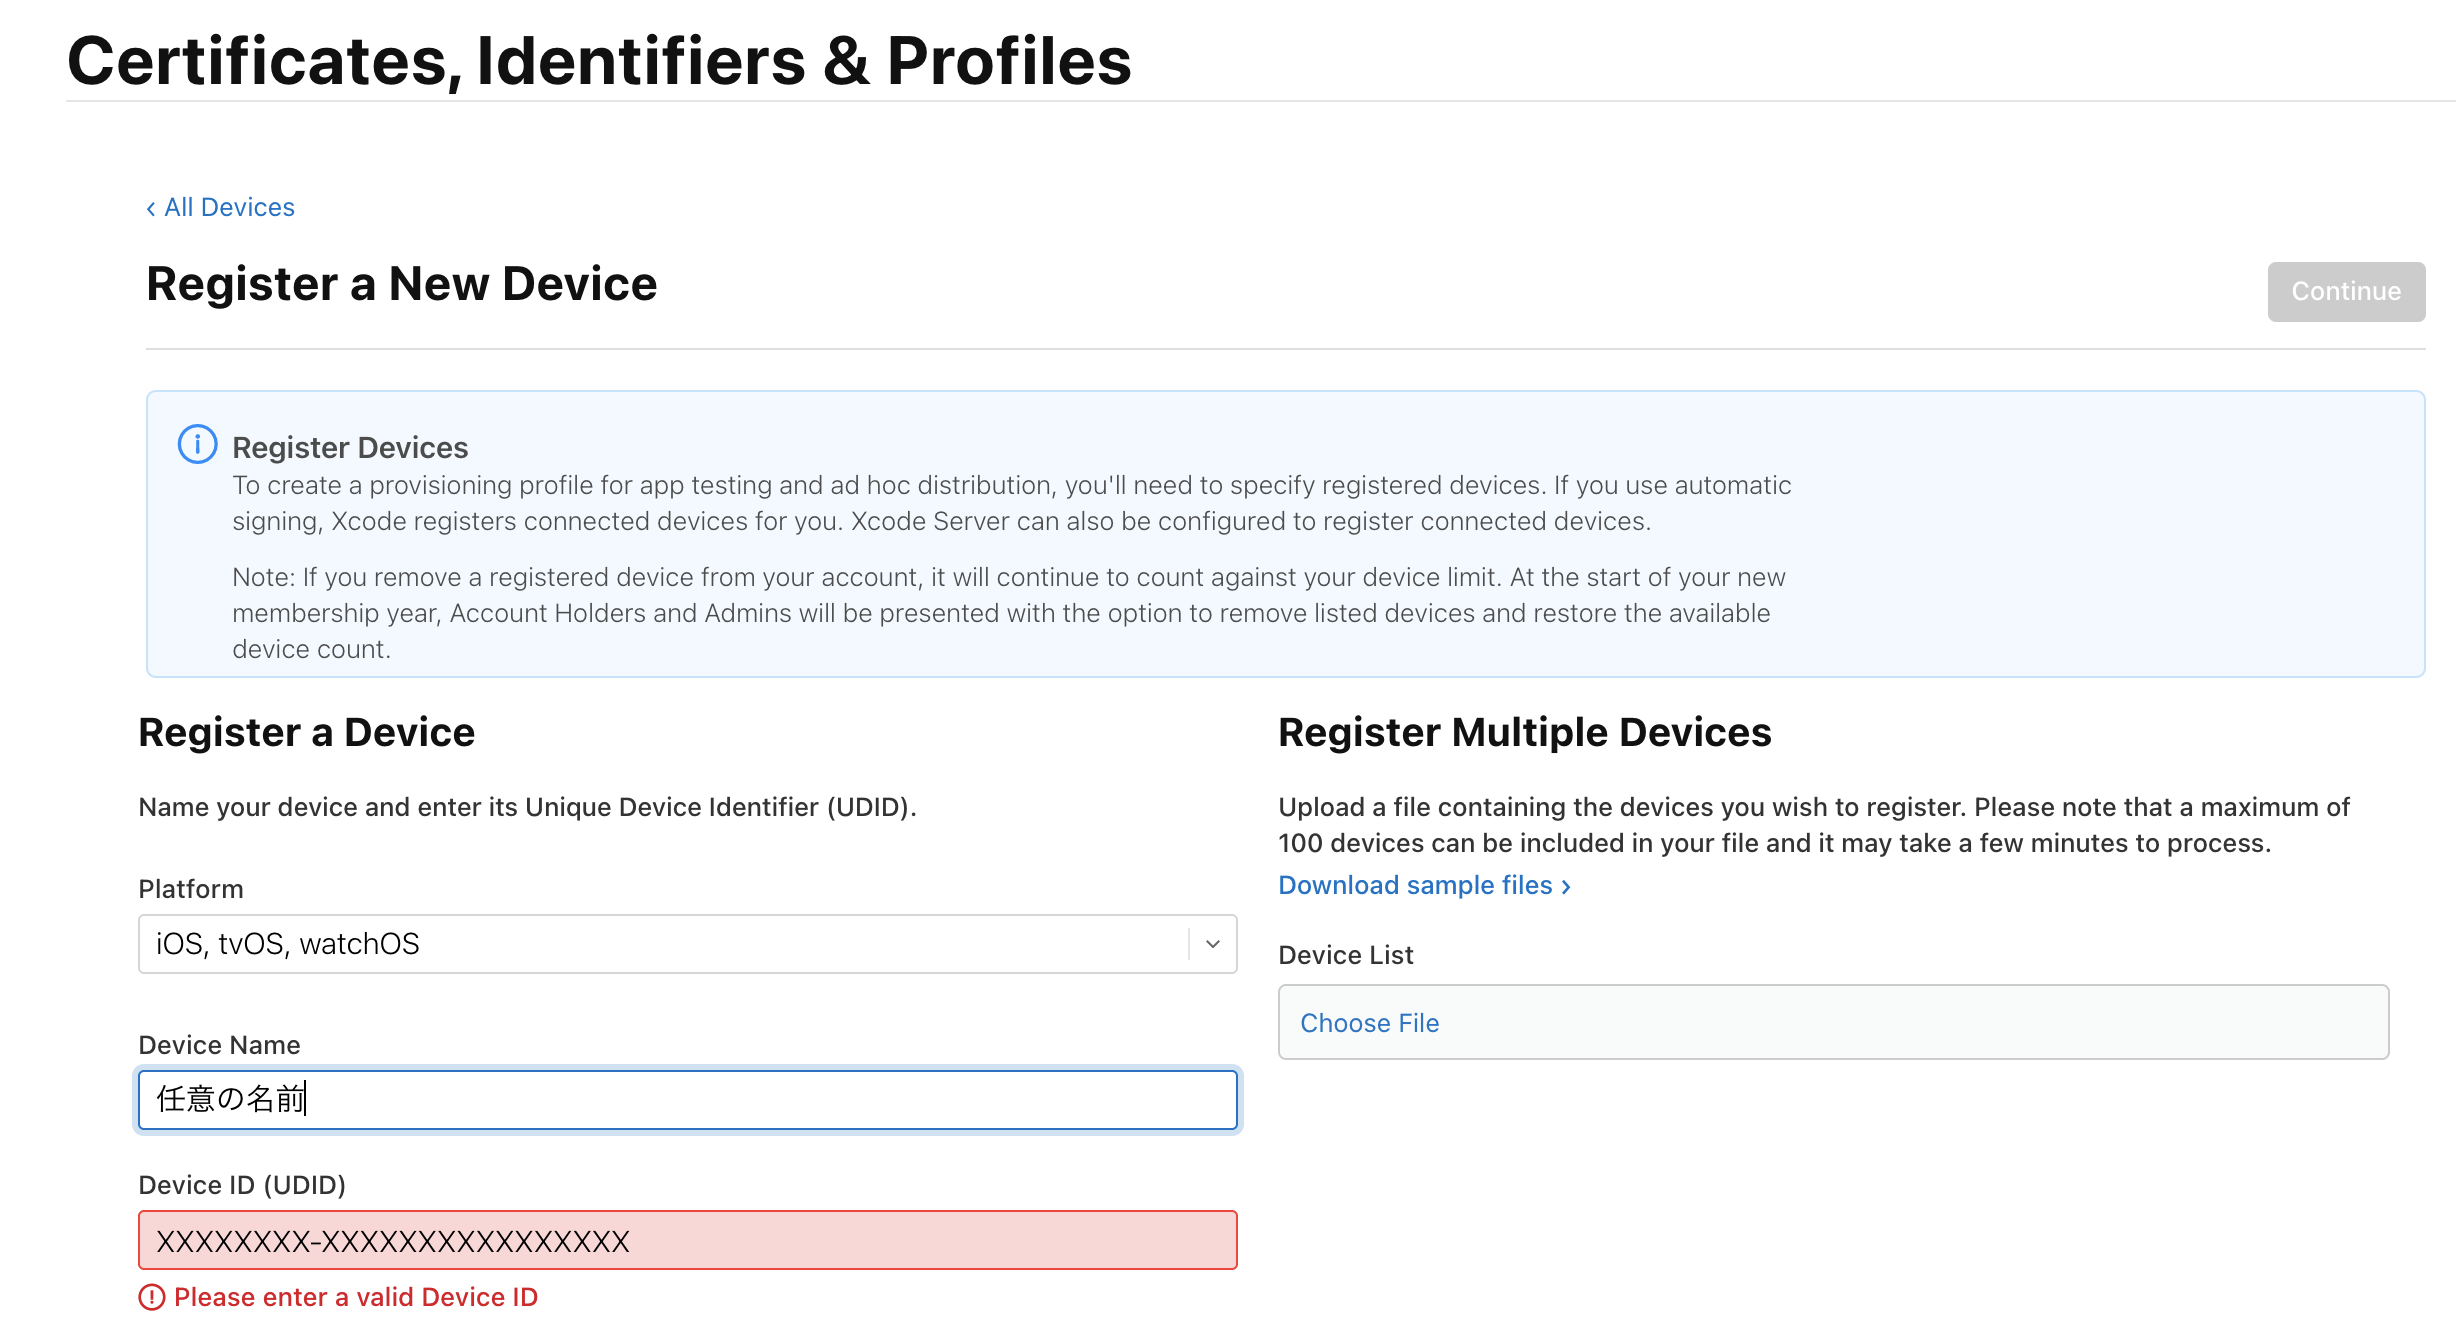Click the Register a Device section heading
This screenshot has width=2456, height=1340.
[x=306, y=733]
